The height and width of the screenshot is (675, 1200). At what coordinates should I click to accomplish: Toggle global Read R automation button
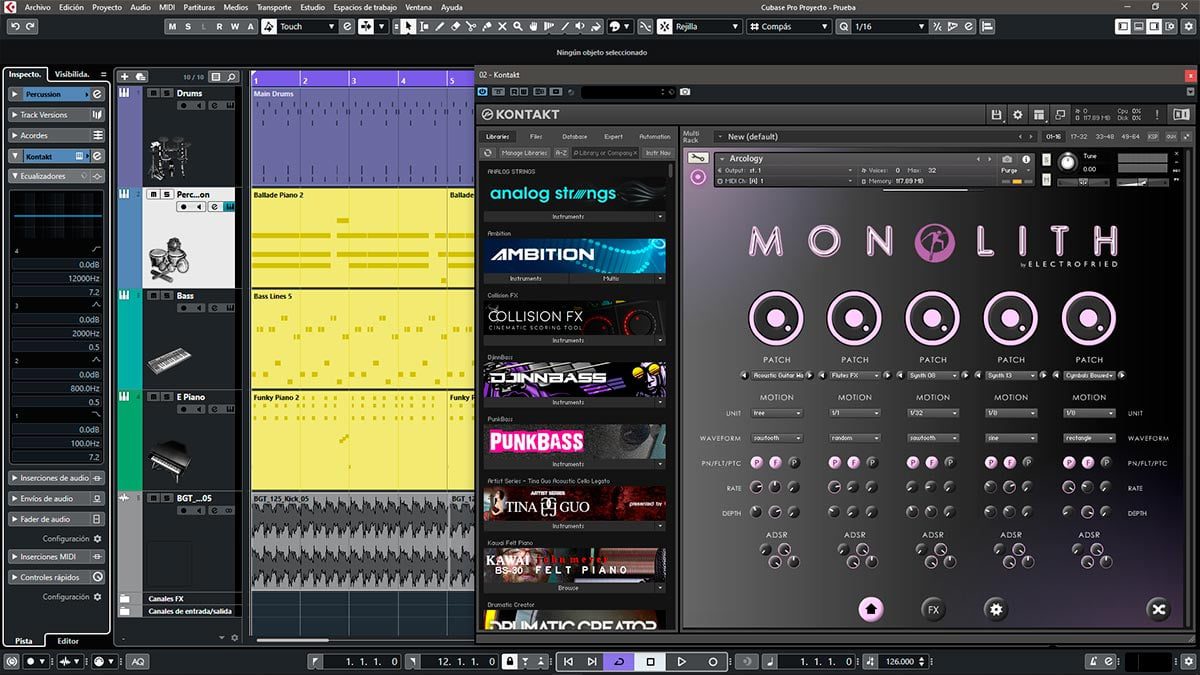point(220,27)
